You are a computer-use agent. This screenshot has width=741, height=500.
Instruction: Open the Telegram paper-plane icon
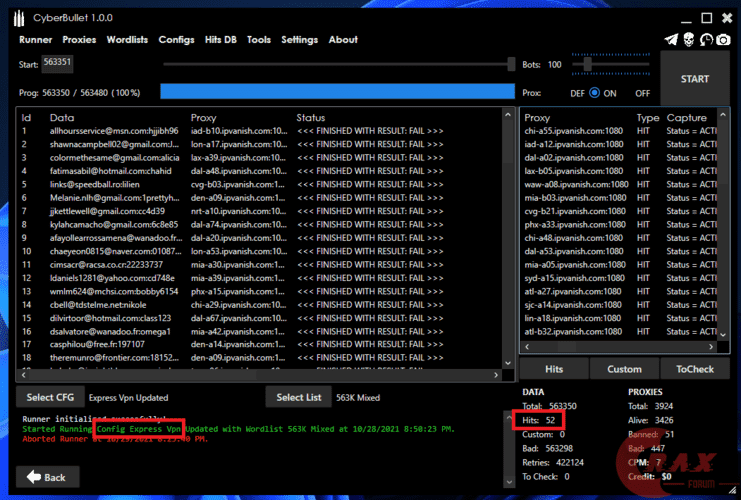pyautogui.click(x=671, y=40)
